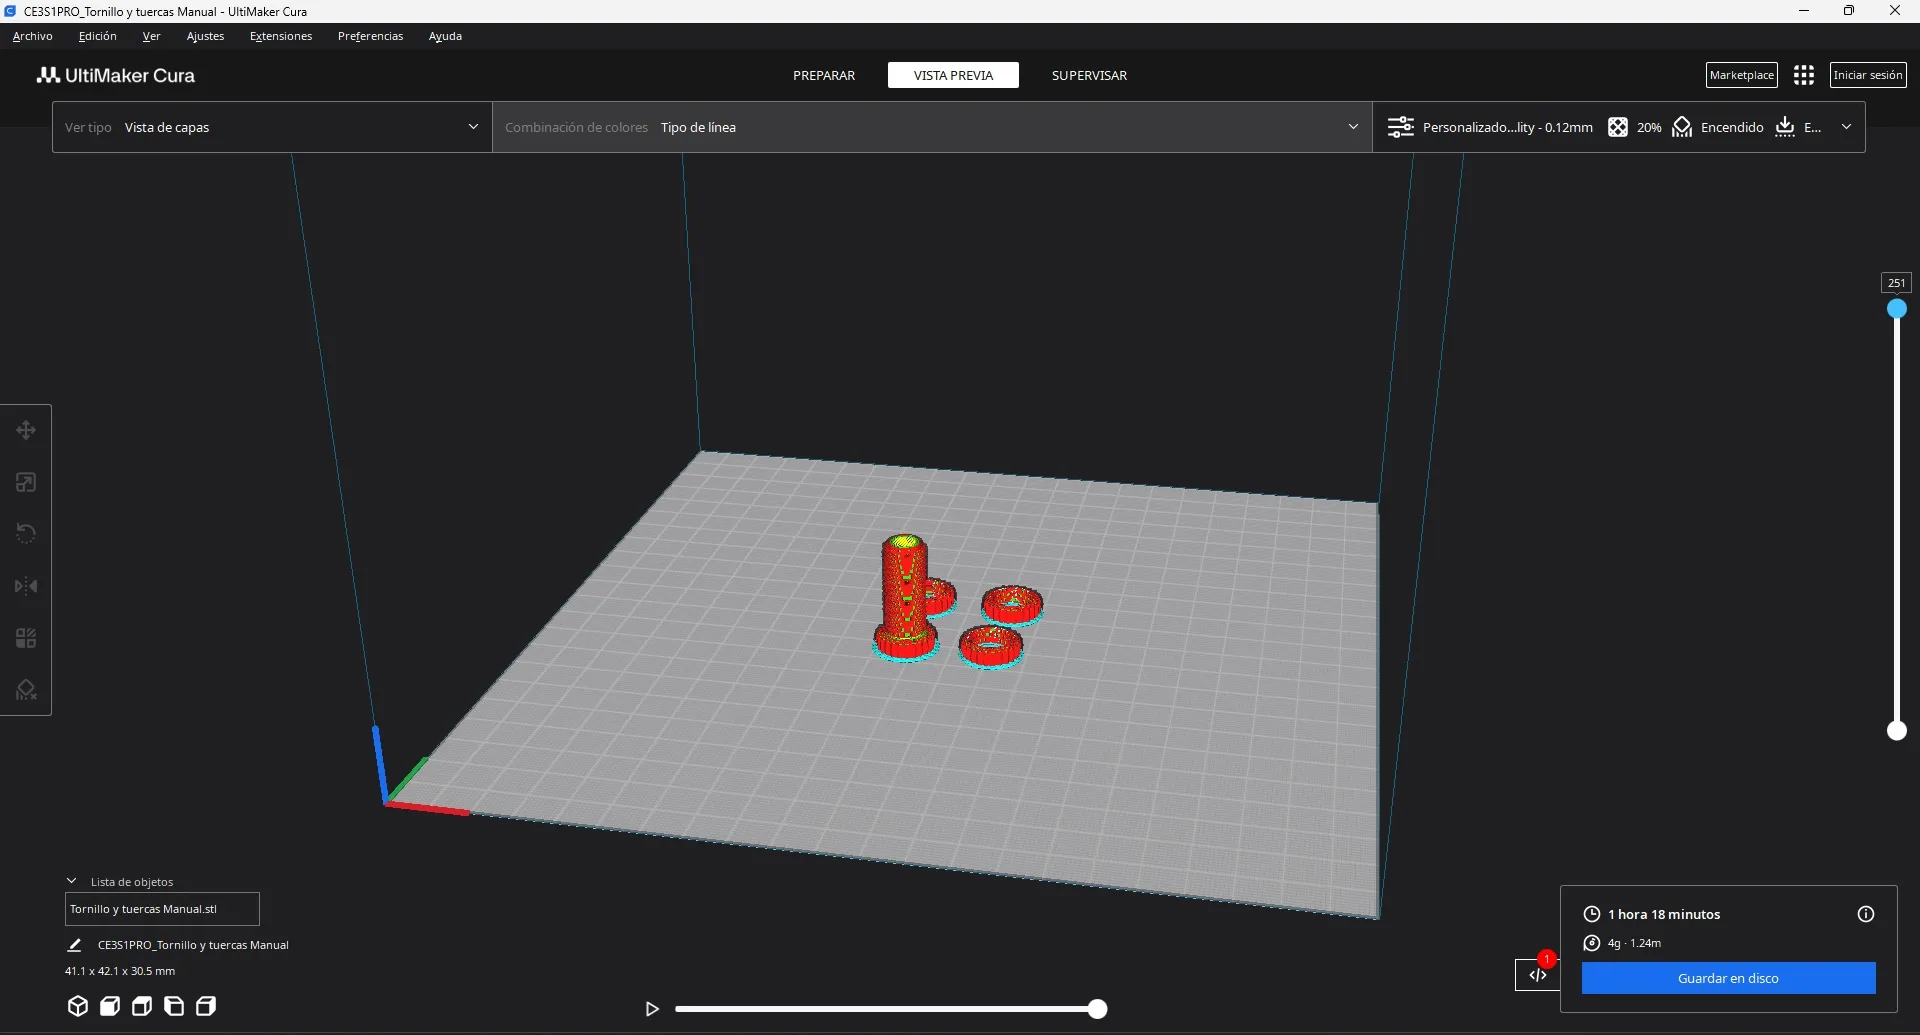Image resolution: width=1920 pixels, height=1035 pixels.
Task: Open the Tipo de línea color scheme dropdown
Action: coord(930,127)
